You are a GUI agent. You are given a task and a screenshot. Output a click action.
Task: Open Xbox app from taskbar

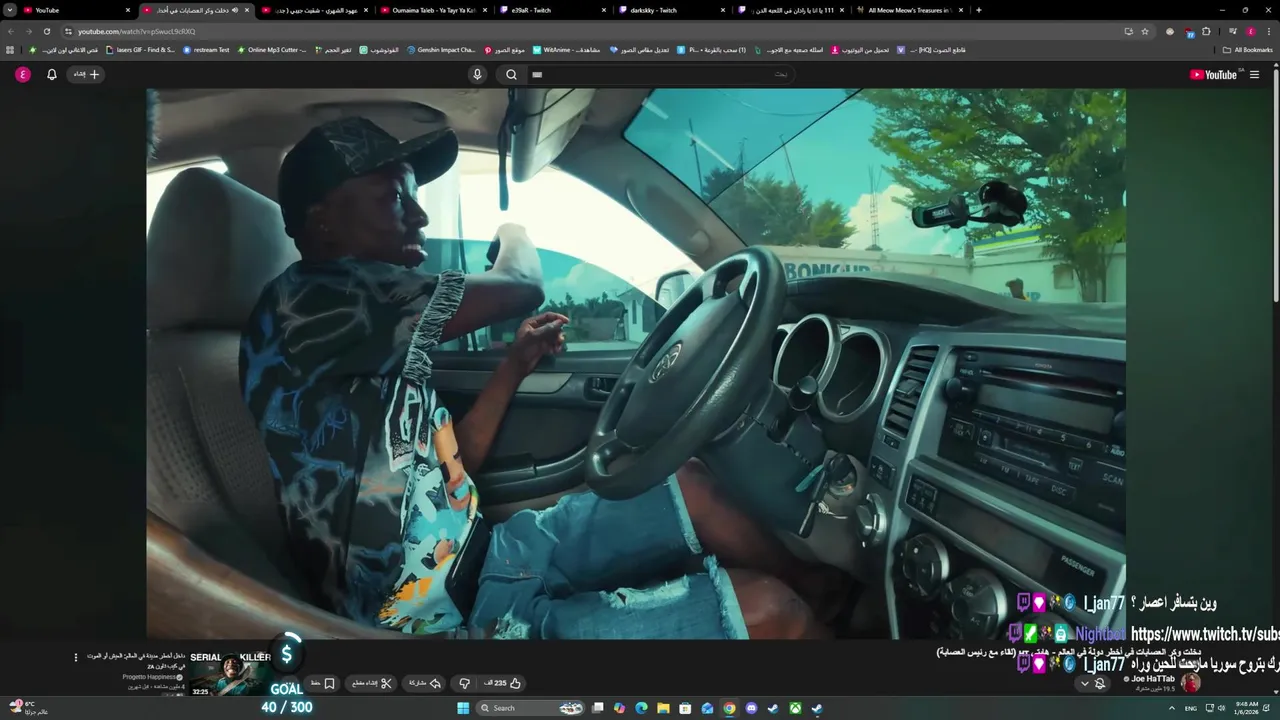795,708
